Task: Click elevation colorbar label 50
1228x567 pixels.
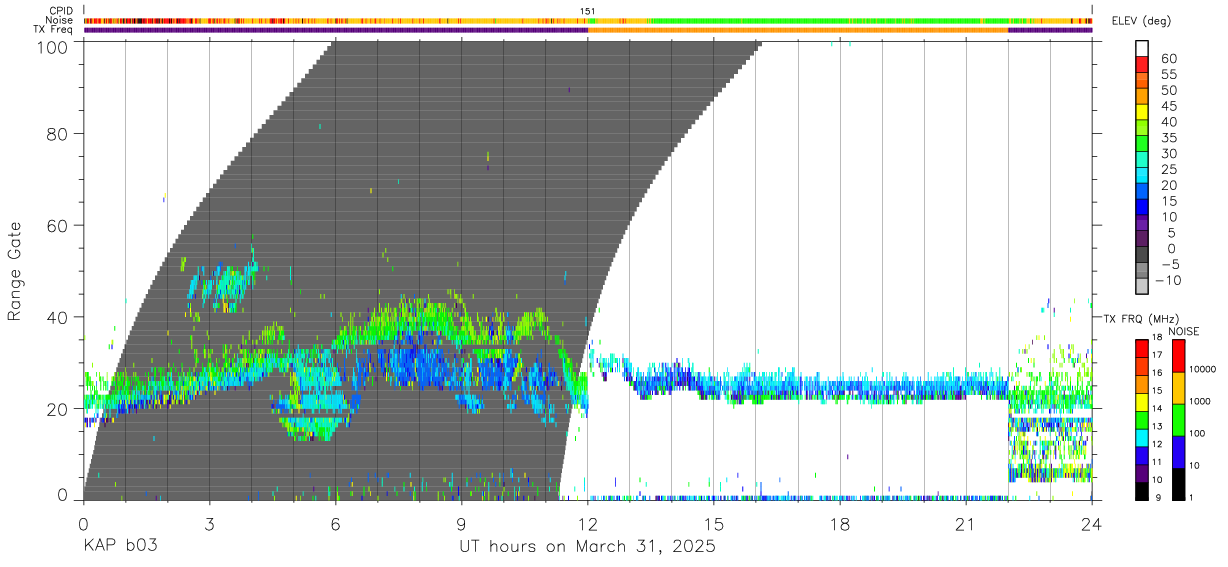Action: (x=1169, y=90)
